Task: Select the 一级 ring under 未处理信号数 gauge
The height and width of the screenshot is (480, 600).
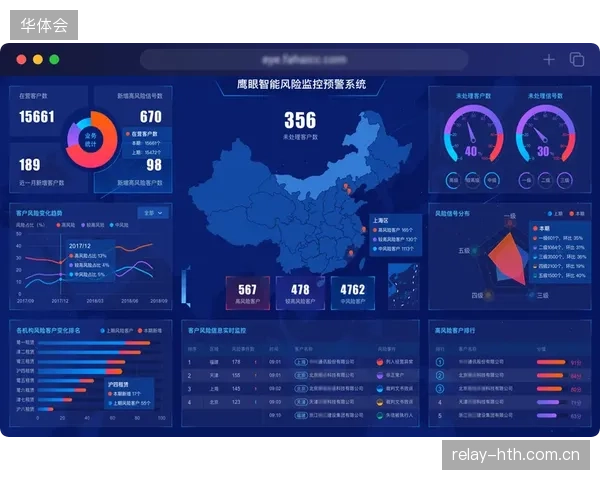Action: [x=527, y=180]
